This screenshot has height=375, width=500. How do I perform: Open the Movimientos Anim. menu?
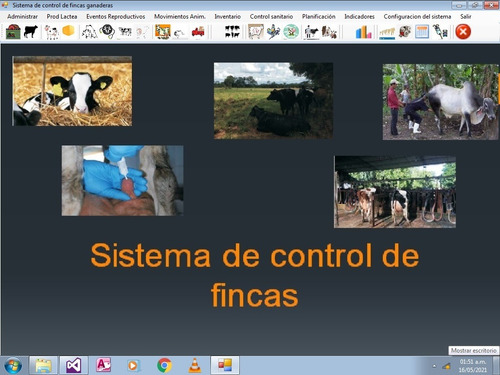point(180,16)
